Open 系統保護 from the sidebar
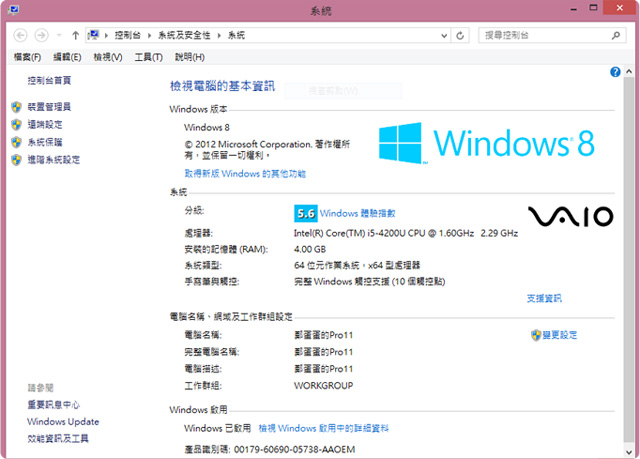 [45, 142]
